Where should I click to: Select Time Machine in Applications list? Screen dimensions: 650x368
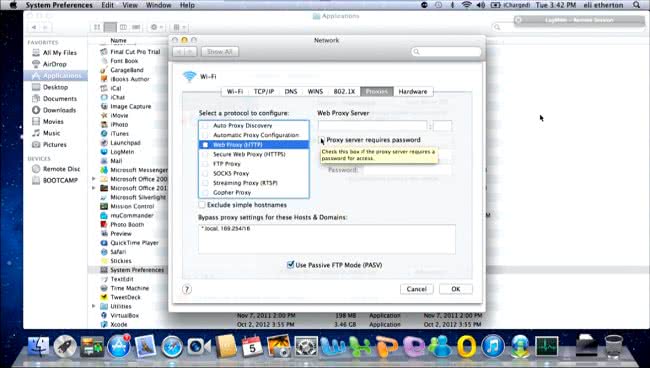(129, 288)
